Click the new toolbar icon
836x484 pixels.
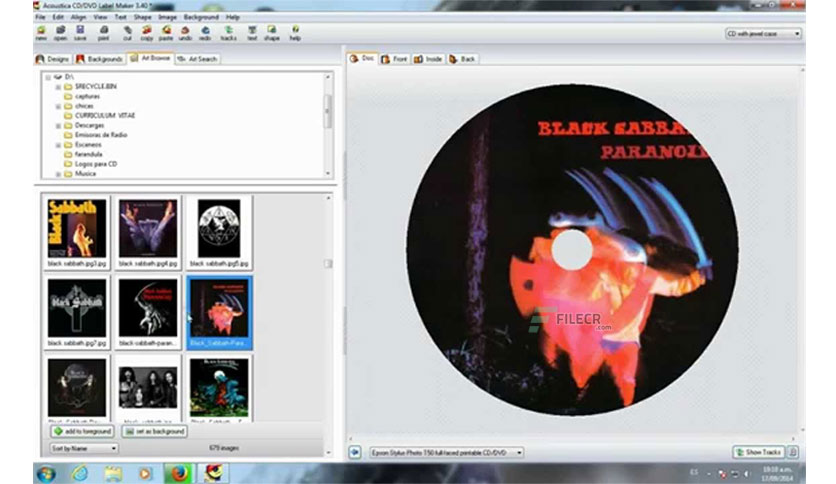(41, 33)
